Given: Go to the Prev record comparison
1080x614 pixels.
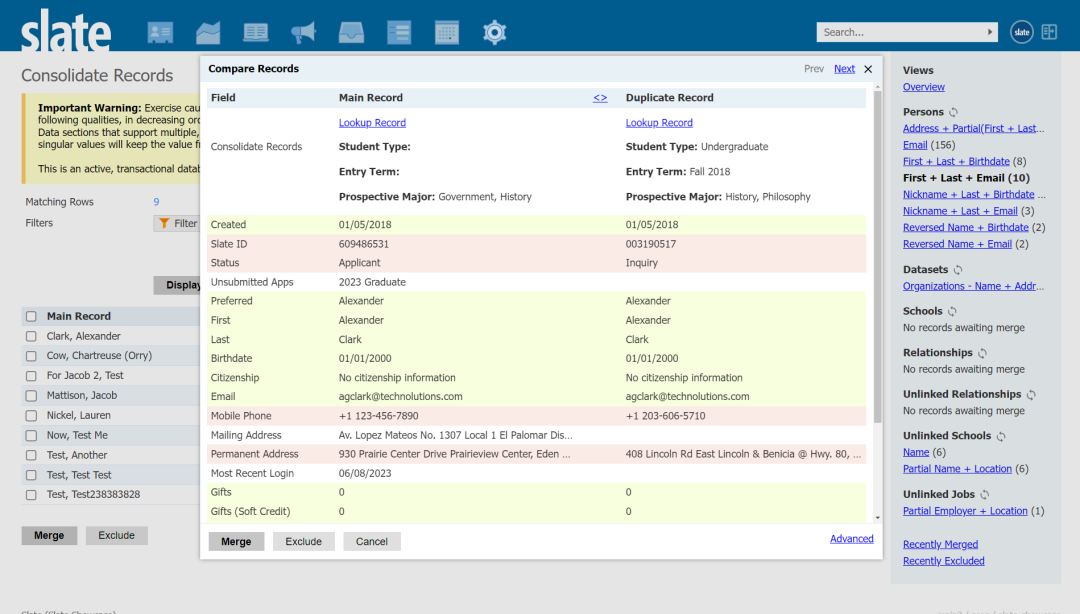Looking at the screenshot, I should pos(814,69).
